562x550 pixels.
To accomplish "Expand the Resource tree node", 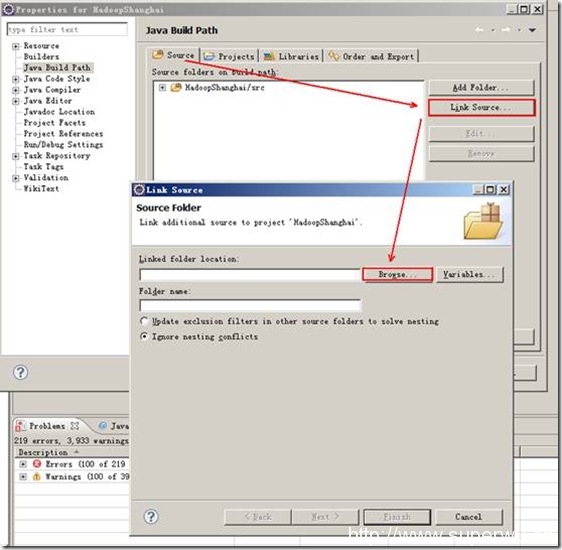I will 15,46.
